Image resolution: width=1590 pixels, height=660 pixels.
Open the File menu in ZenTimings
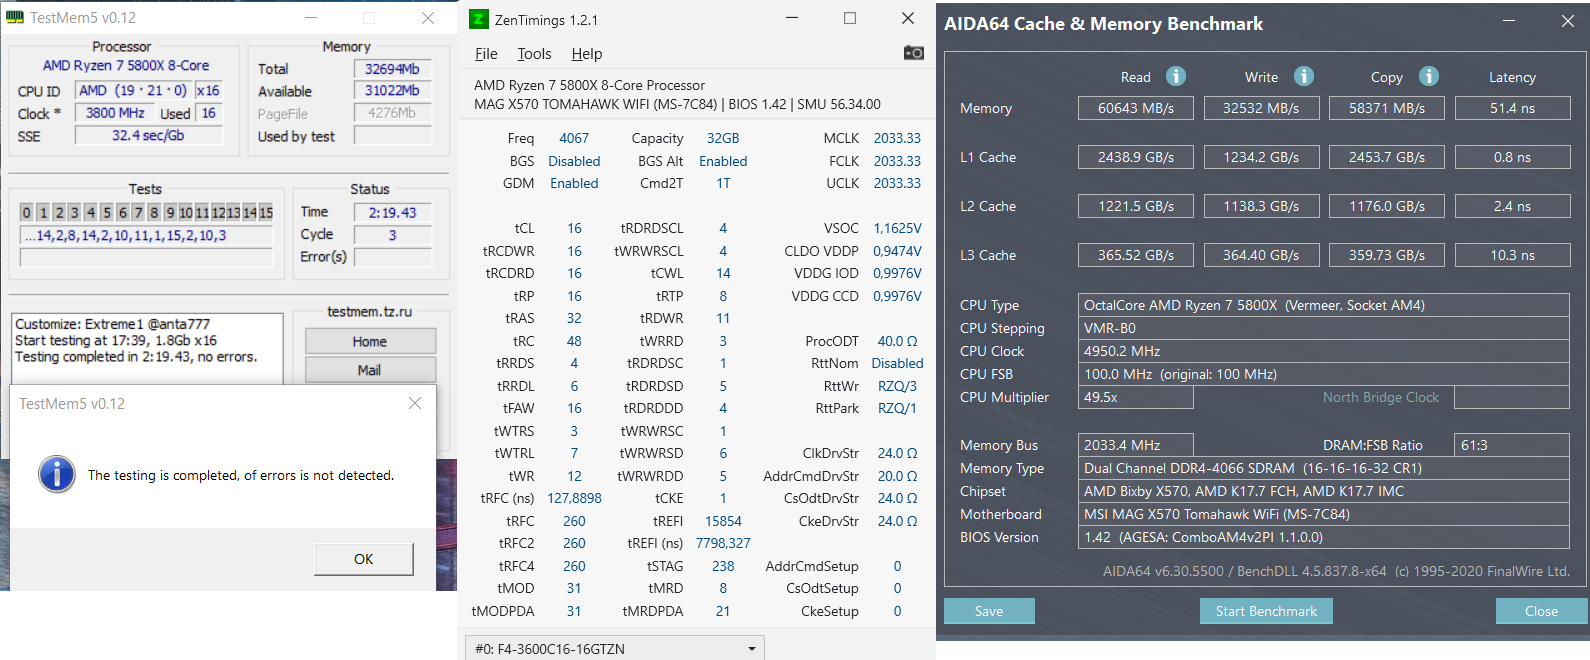[486, 54]
